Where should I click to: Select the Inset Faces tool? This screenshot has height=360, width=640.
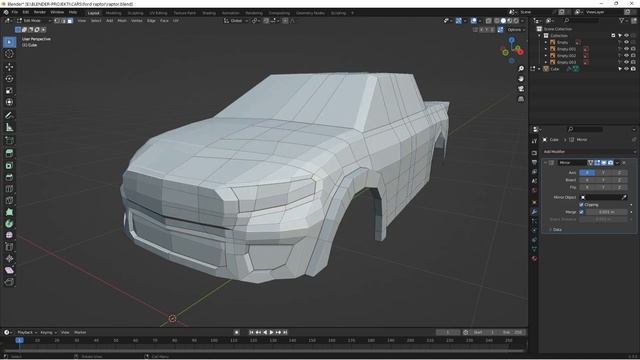coord(9,165)
